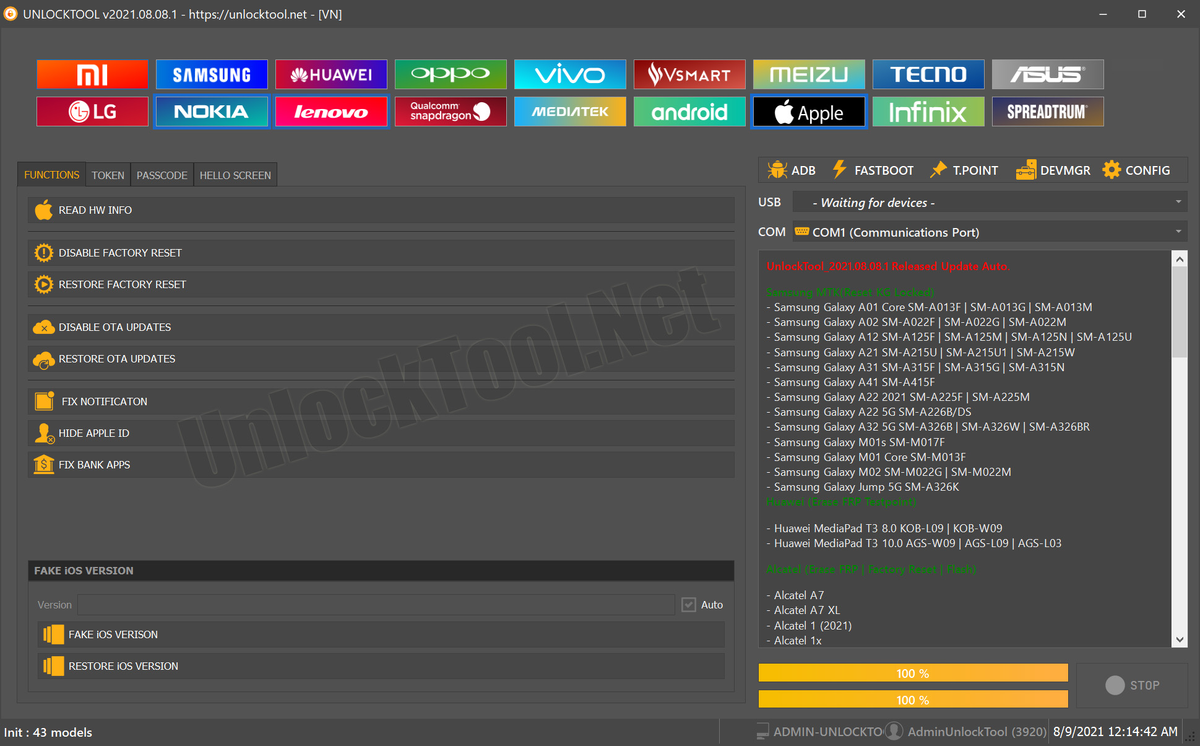Click FIX BANK APPS button
Image resolution: width=1200 pixels, height=746 pixels.
[381, 464]
